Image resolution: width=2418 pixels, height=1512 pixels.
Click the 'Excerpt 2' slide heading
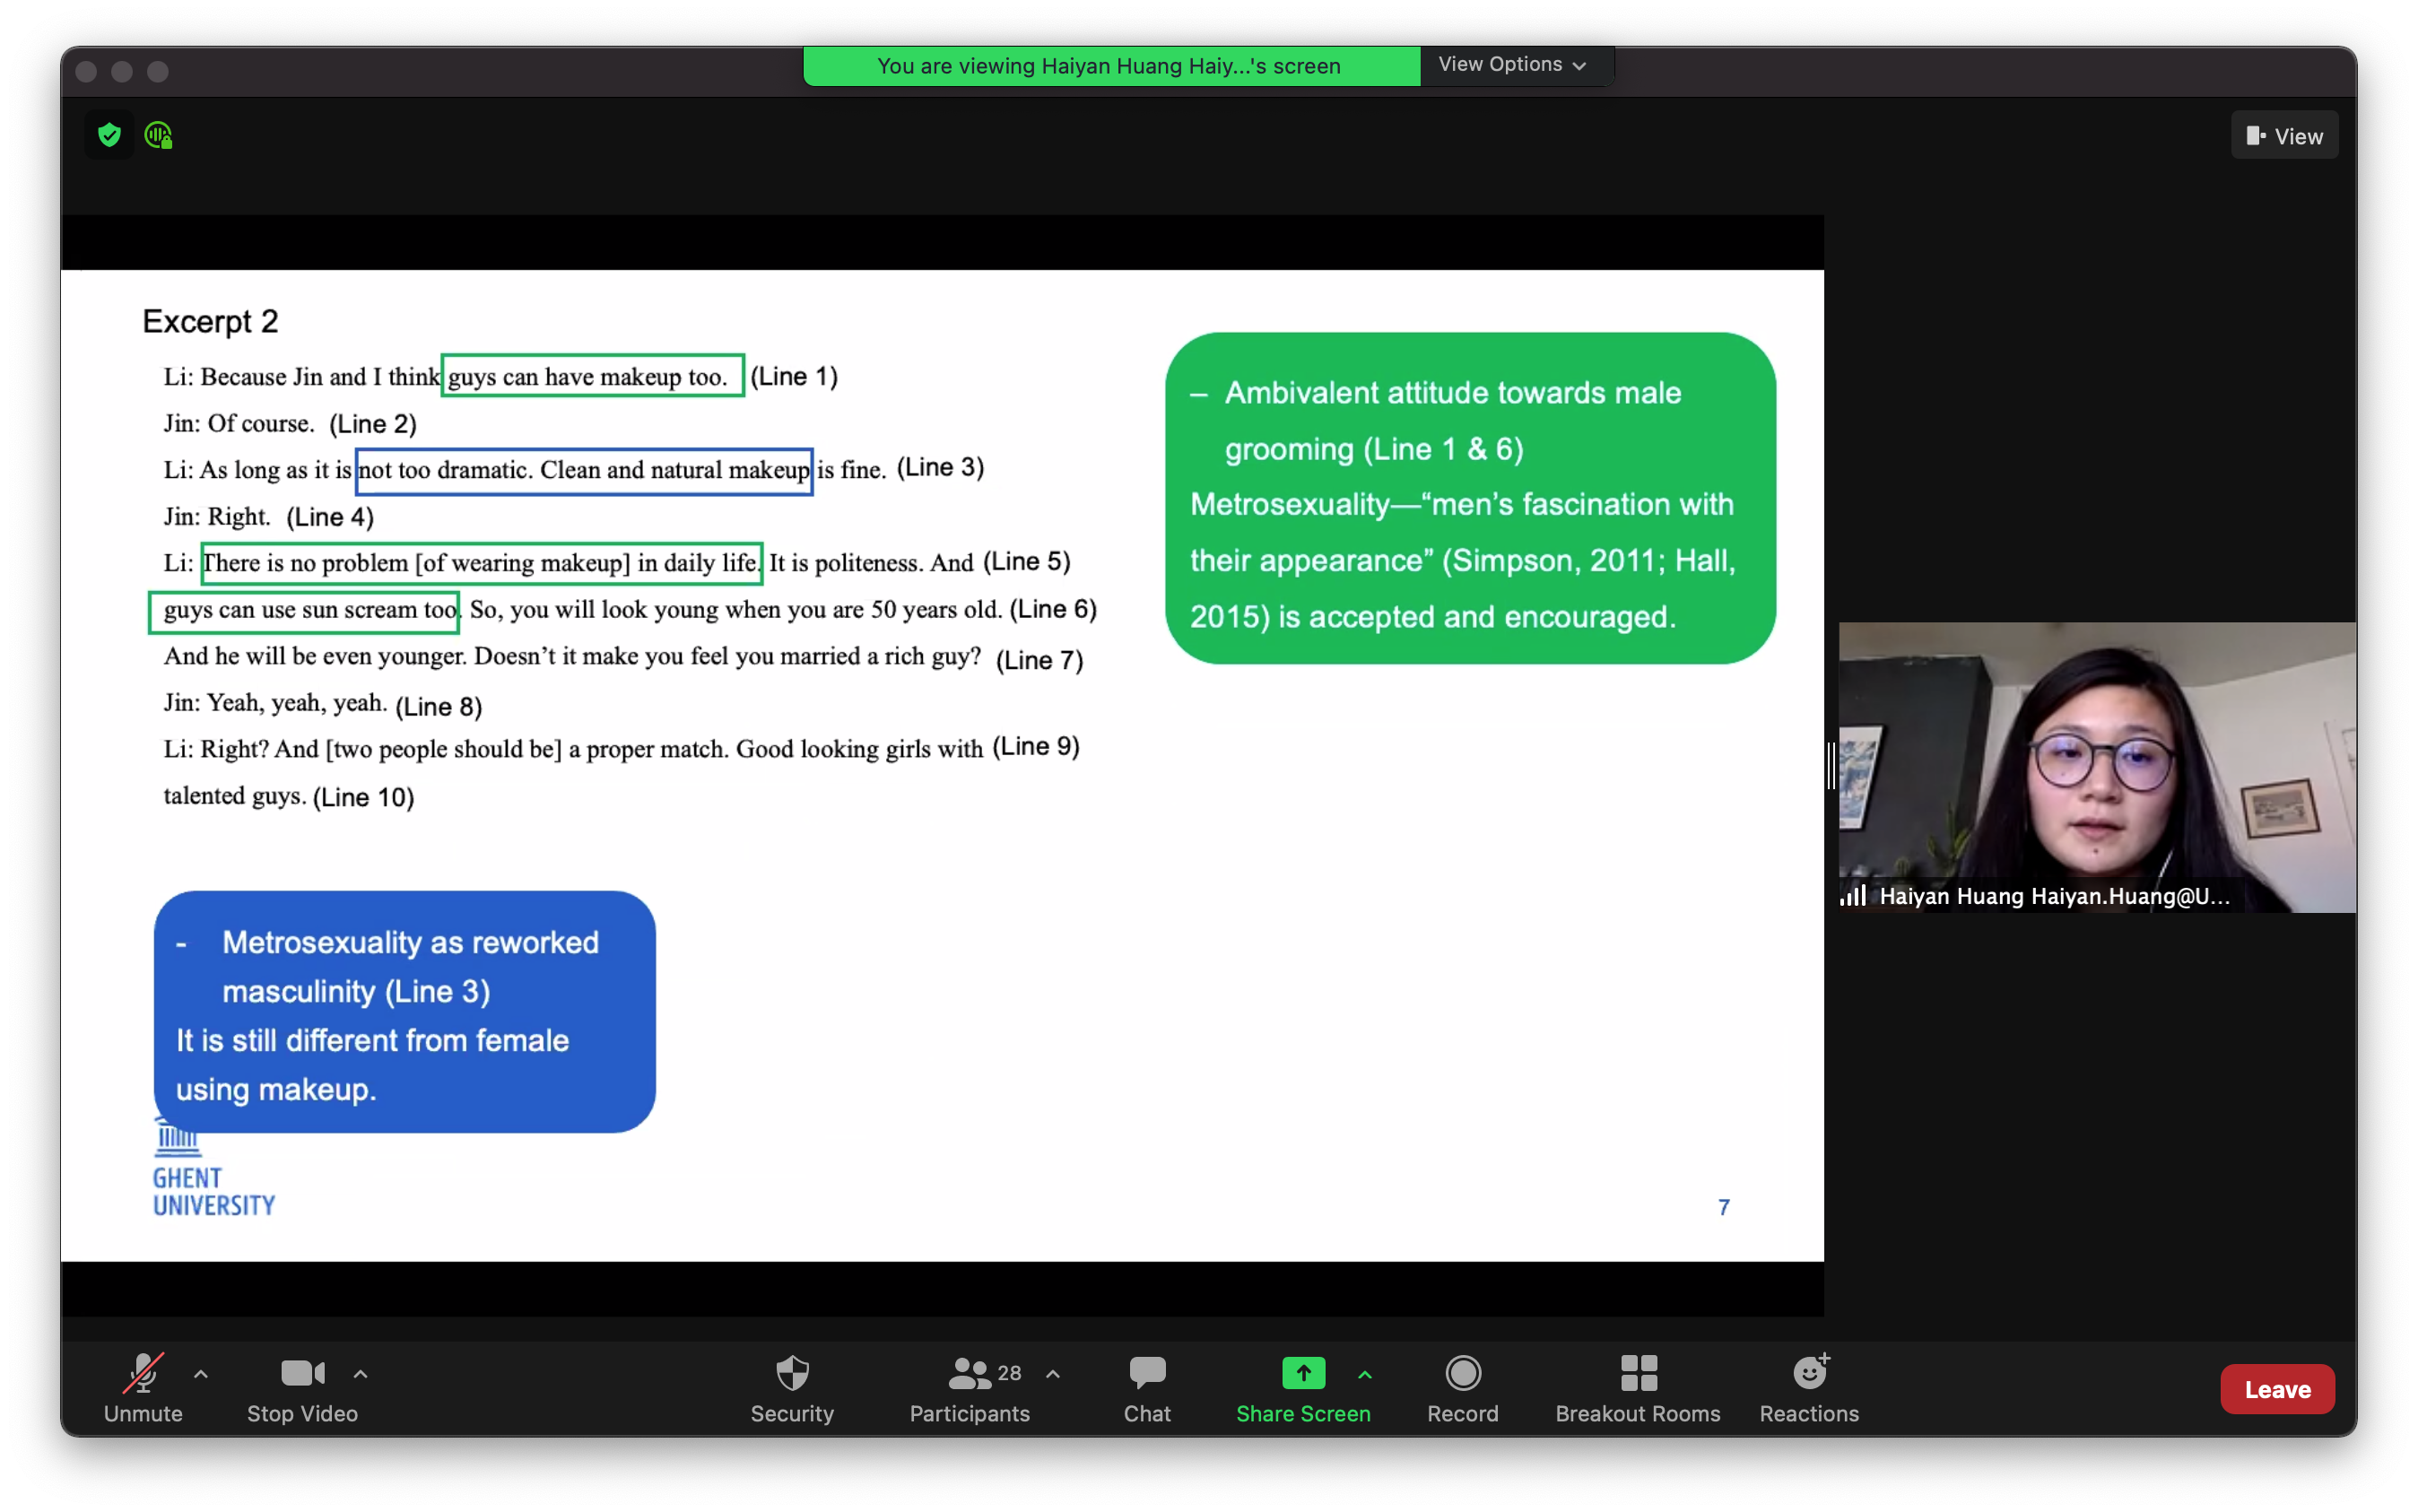(210, 321)
